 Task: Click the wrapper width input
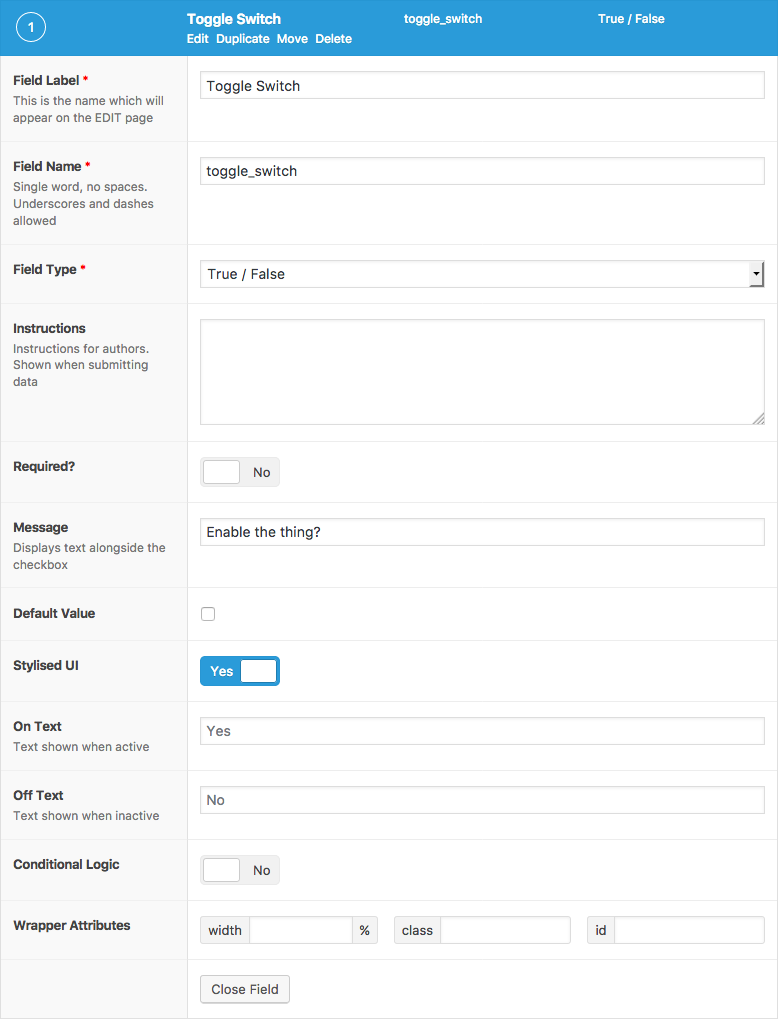301,930
